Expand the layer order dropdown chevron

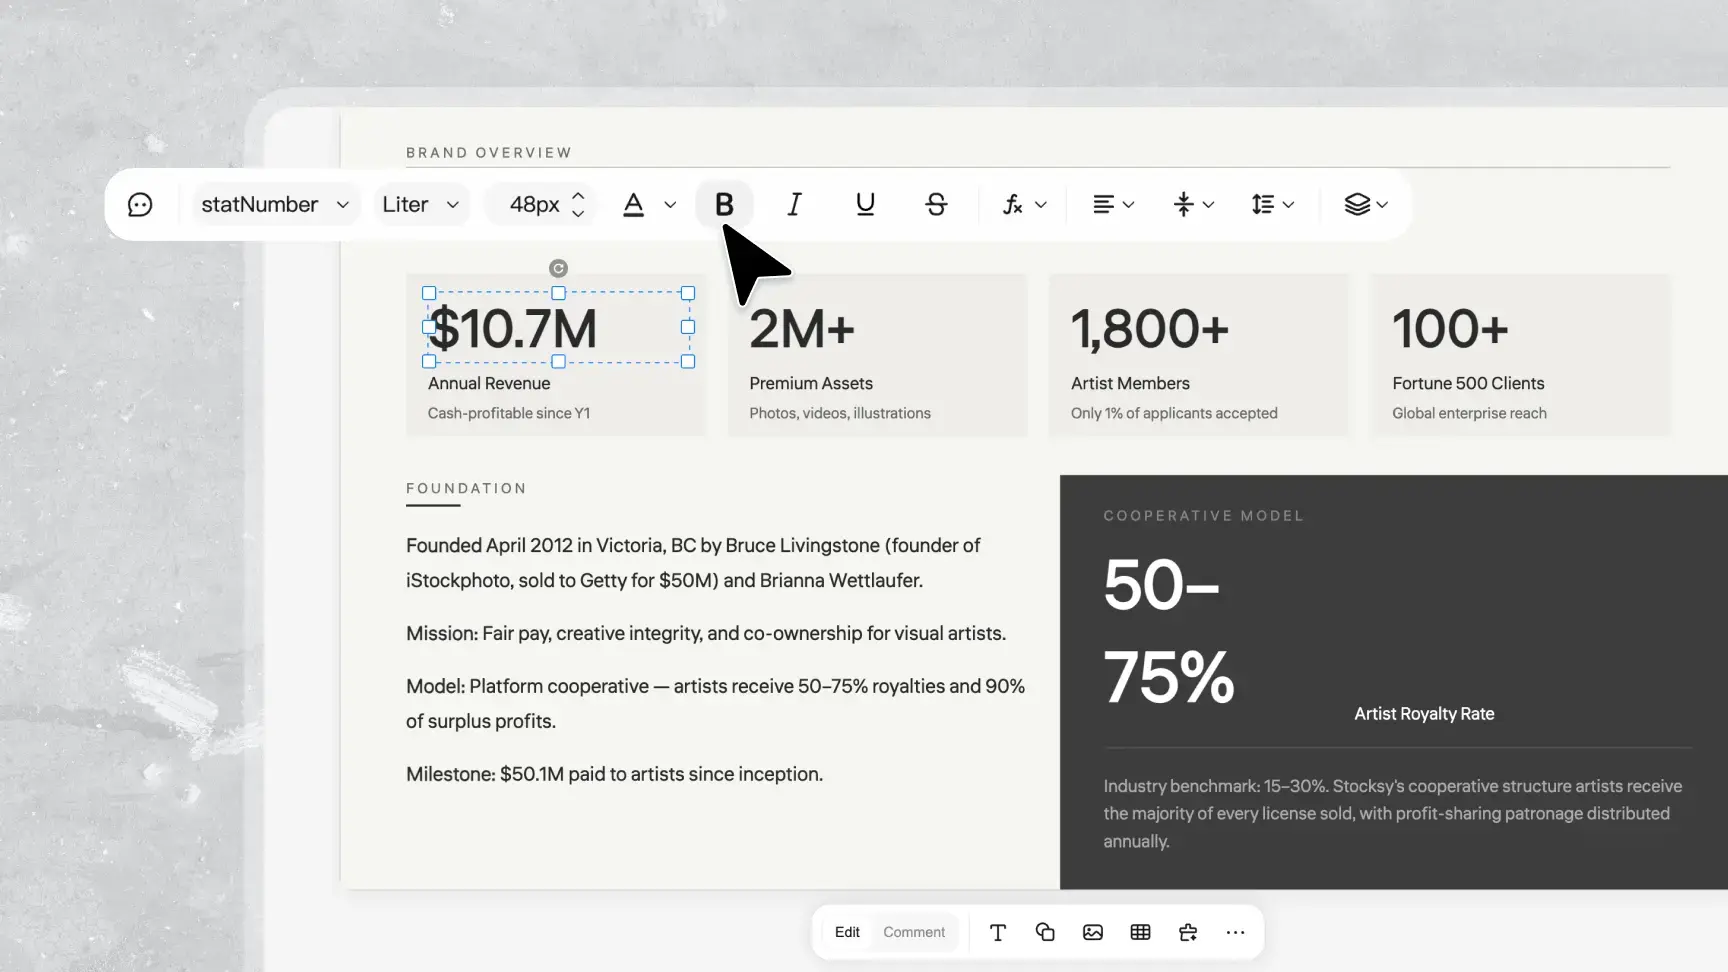click(x=1382, y=204)
